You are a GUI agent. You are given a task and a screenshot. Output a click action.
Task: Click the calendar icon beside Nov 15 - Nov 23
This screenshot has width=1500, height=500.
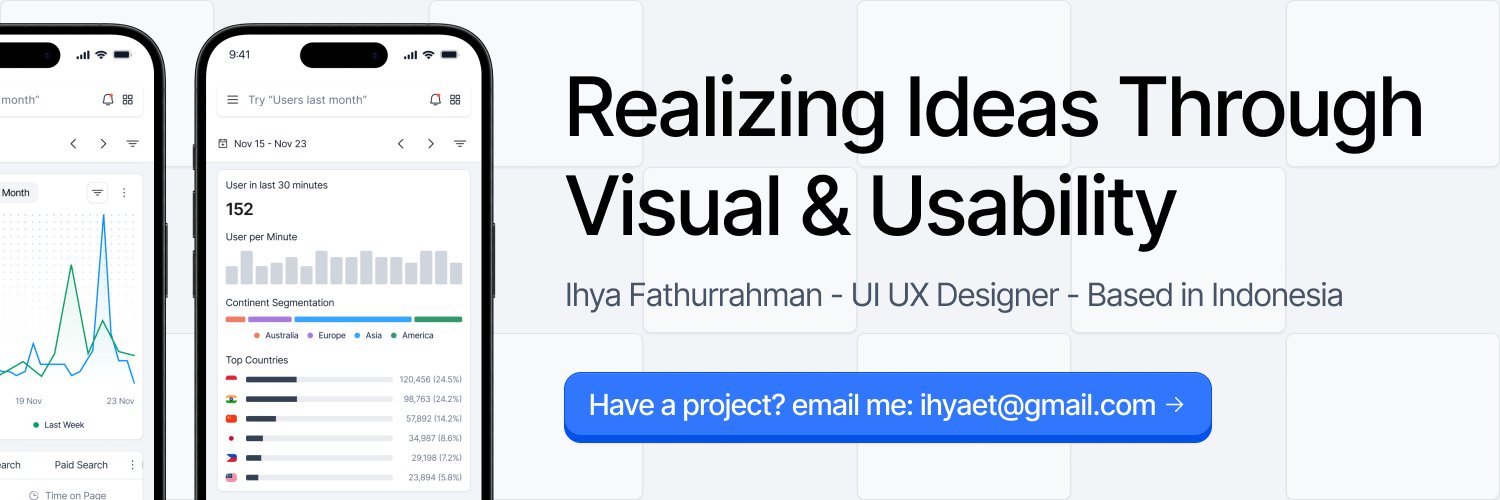pyautogui.click(x=223, y=144)
